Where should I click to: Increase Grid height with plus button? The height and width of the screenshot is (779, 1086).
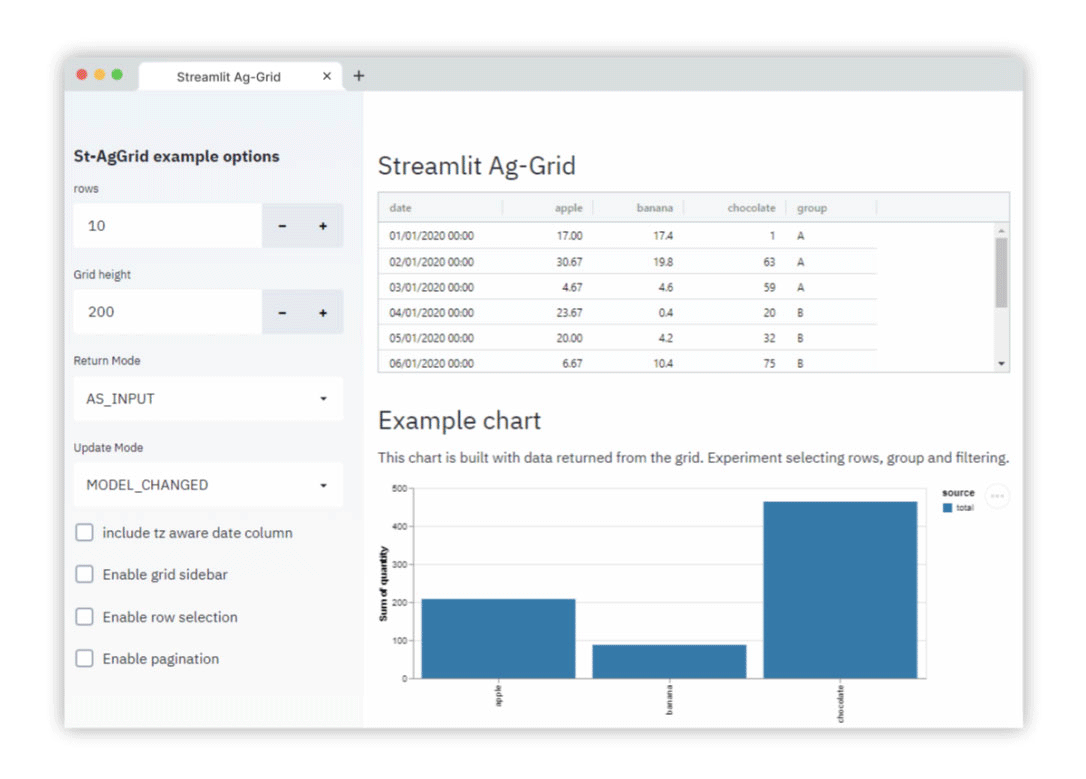(323, 312)
